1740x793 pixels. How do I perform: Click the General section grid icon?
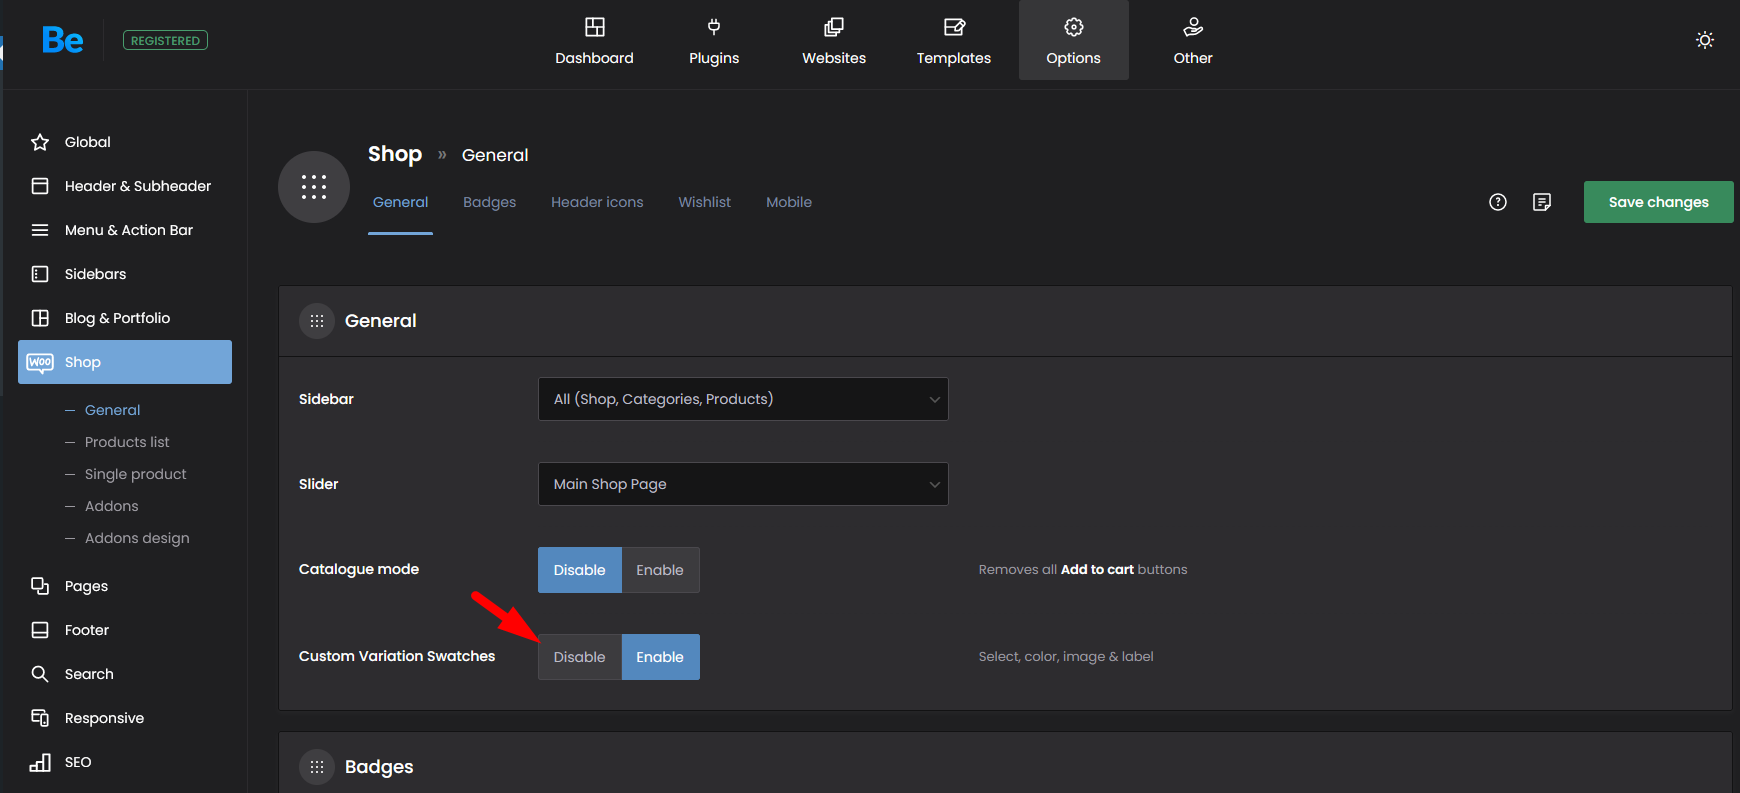click(317, 321)
